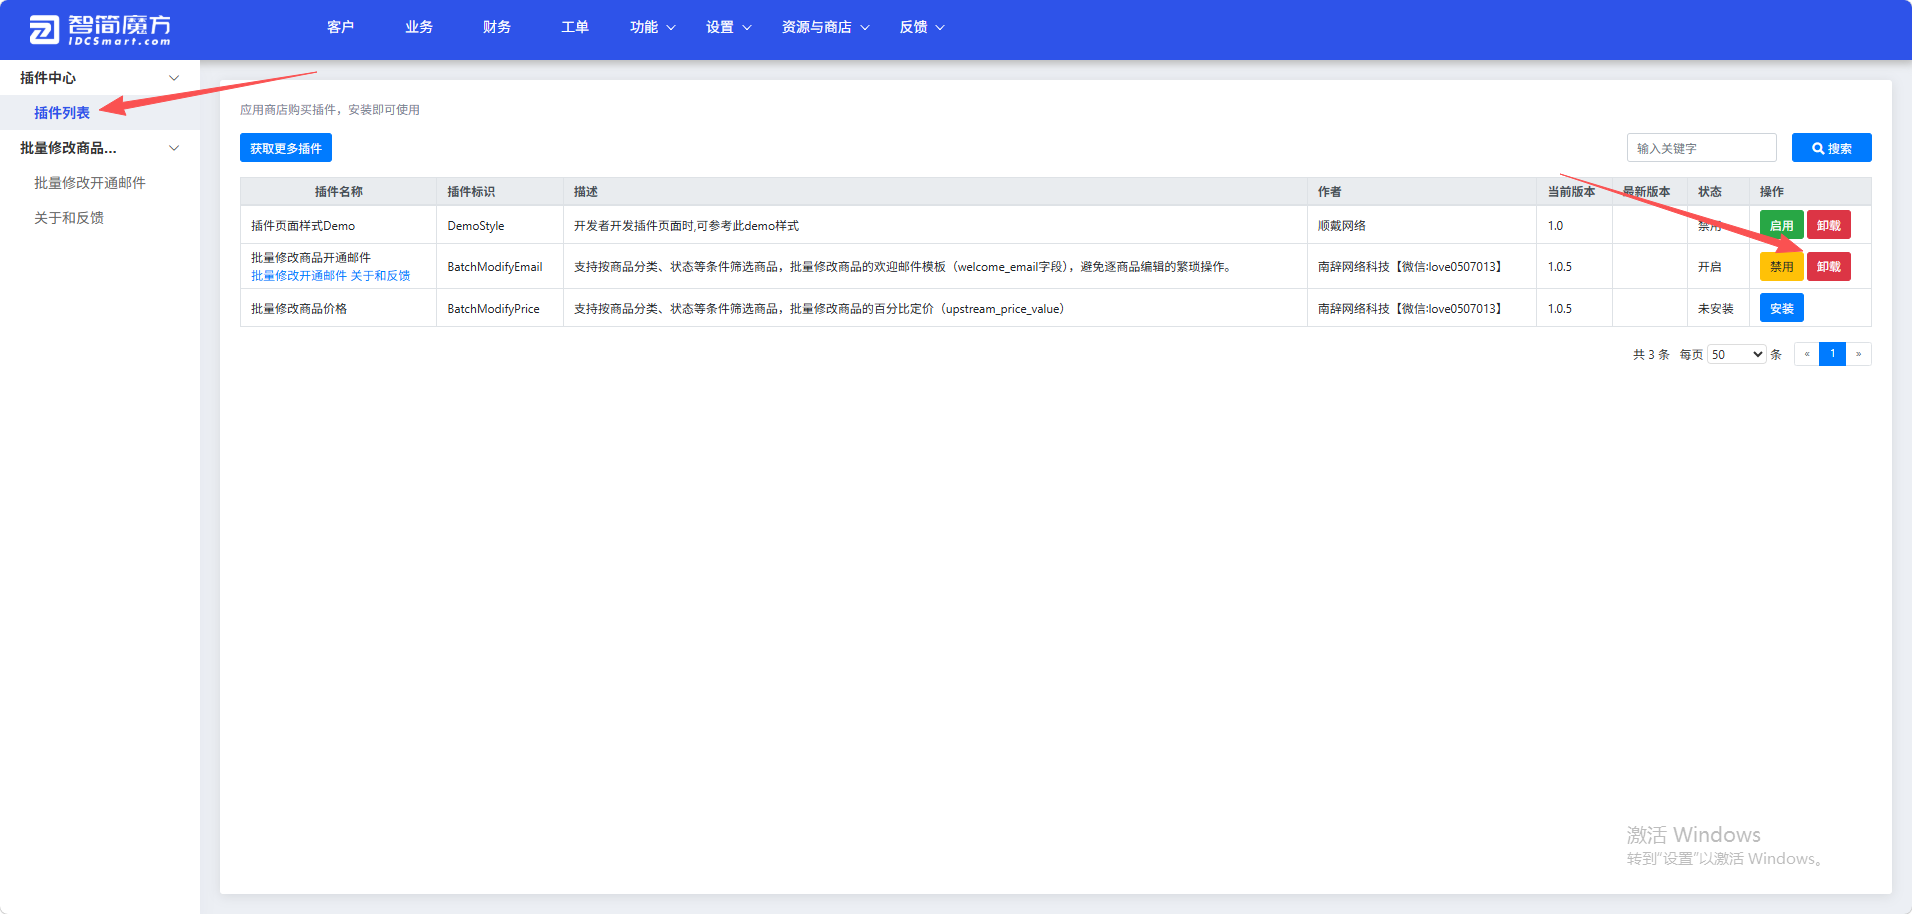
Task: Open the 关于和反馈 link in table row
Action: click(380, 276)
